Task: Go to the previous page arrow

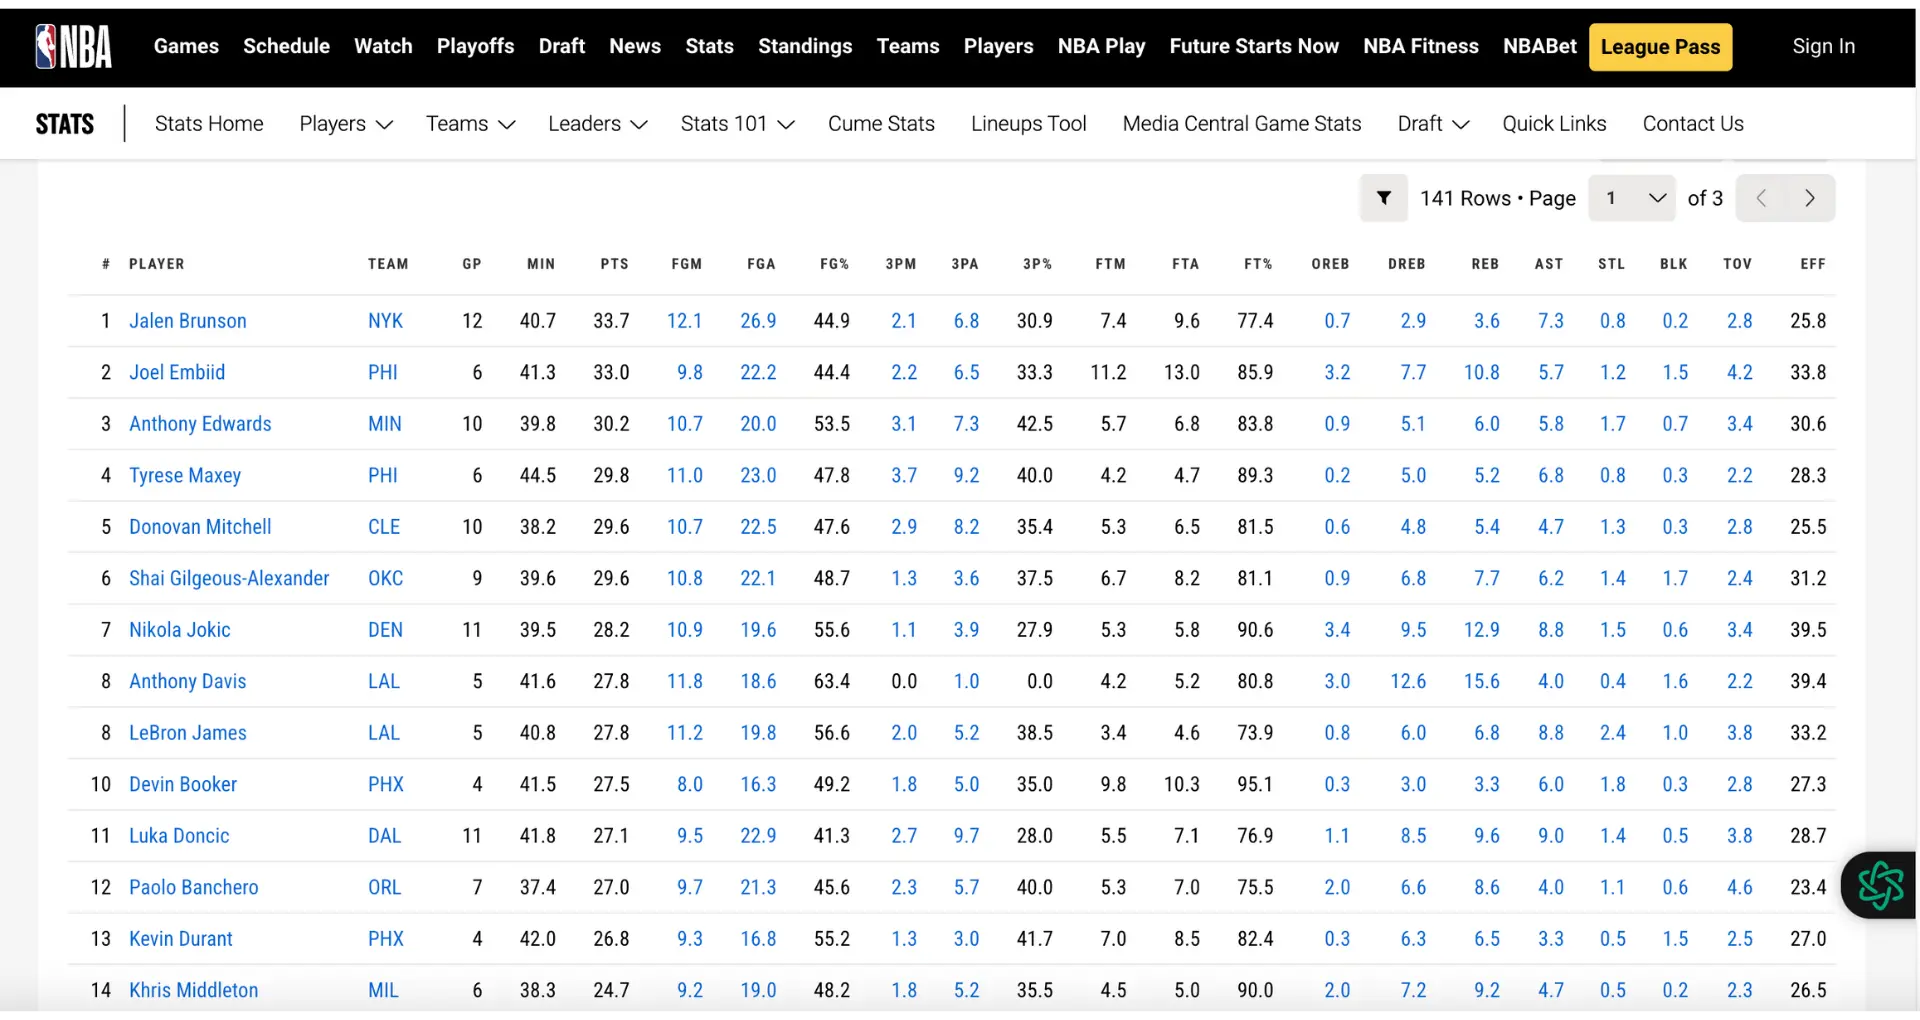Action: pos(1762,198)
